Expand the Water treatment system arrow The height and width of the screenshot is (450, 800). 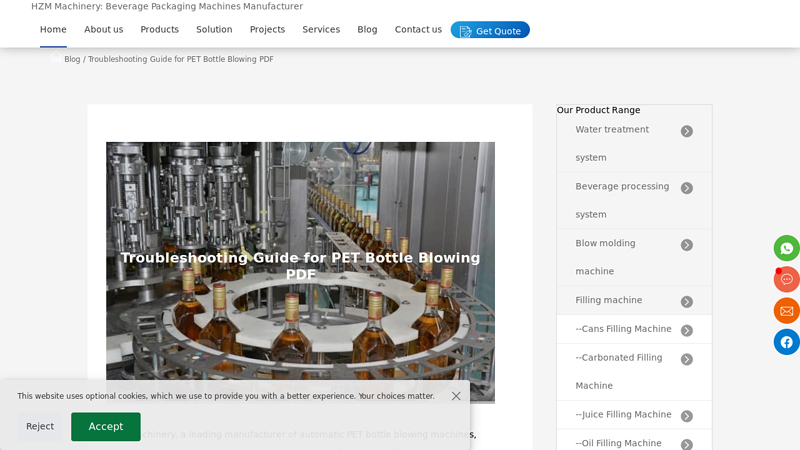[x=687, y=131]
